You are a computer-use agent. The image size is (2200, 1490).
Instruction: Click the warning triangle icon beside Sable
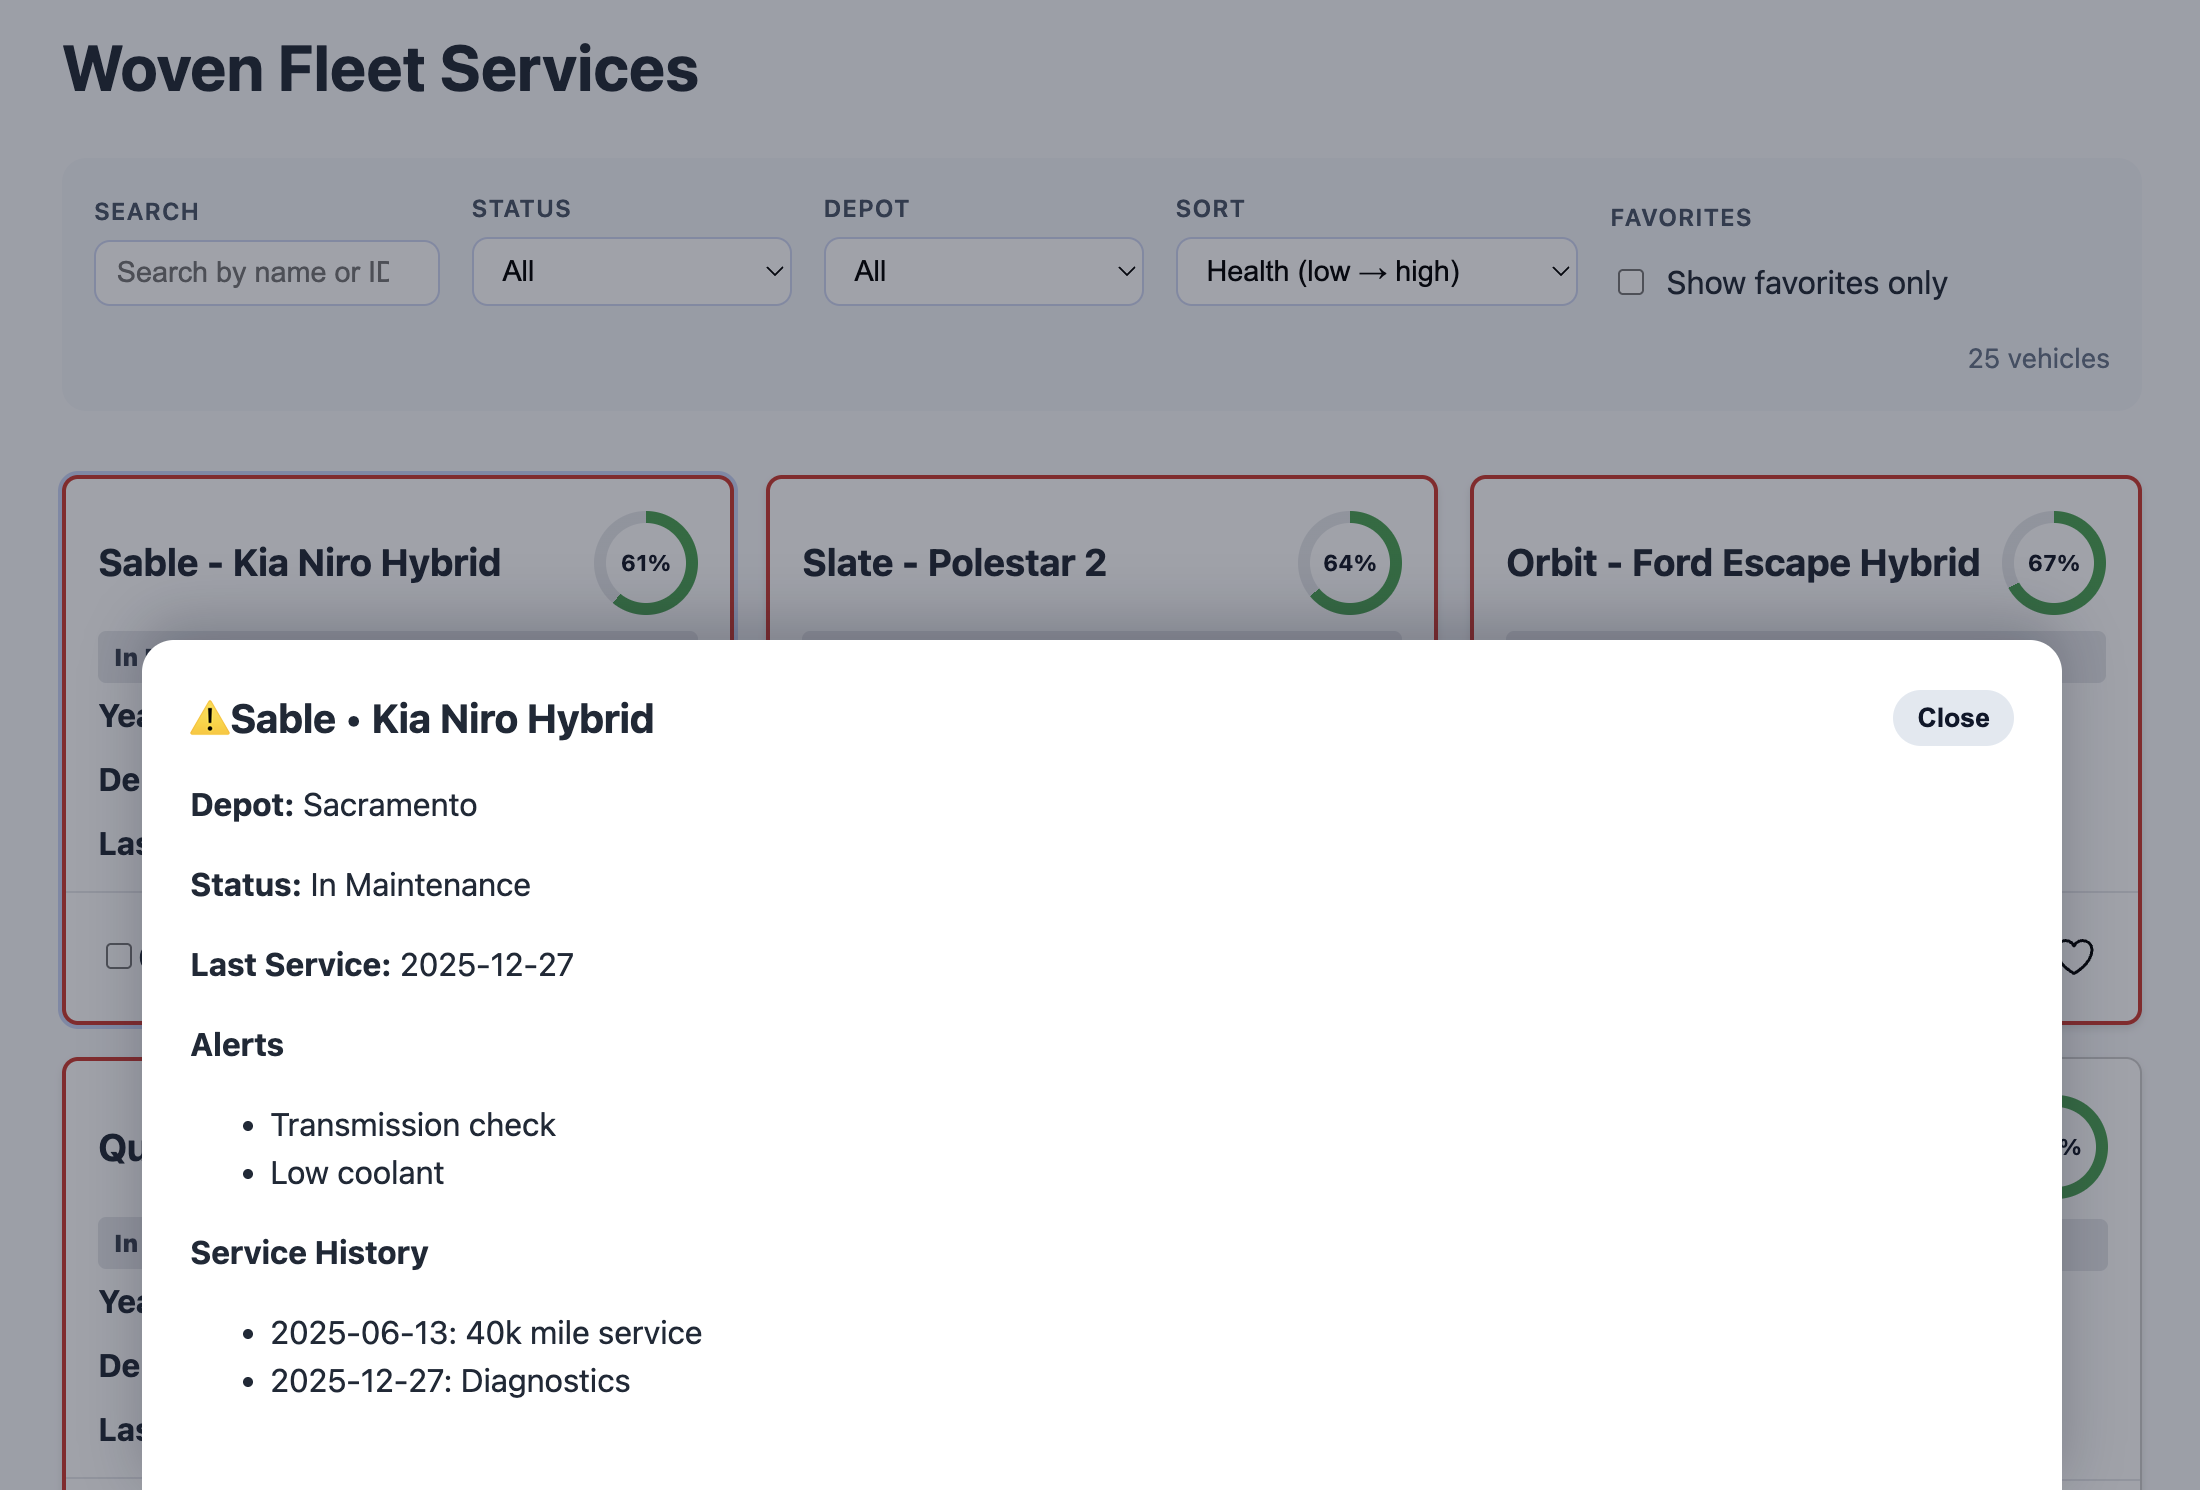[209, 719]
